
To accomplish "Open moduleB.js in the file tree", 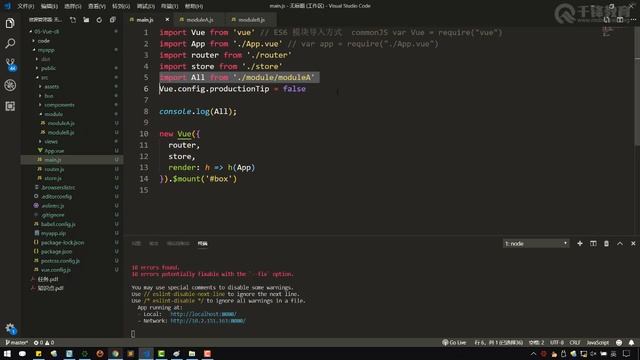I will tap(61, 132).
